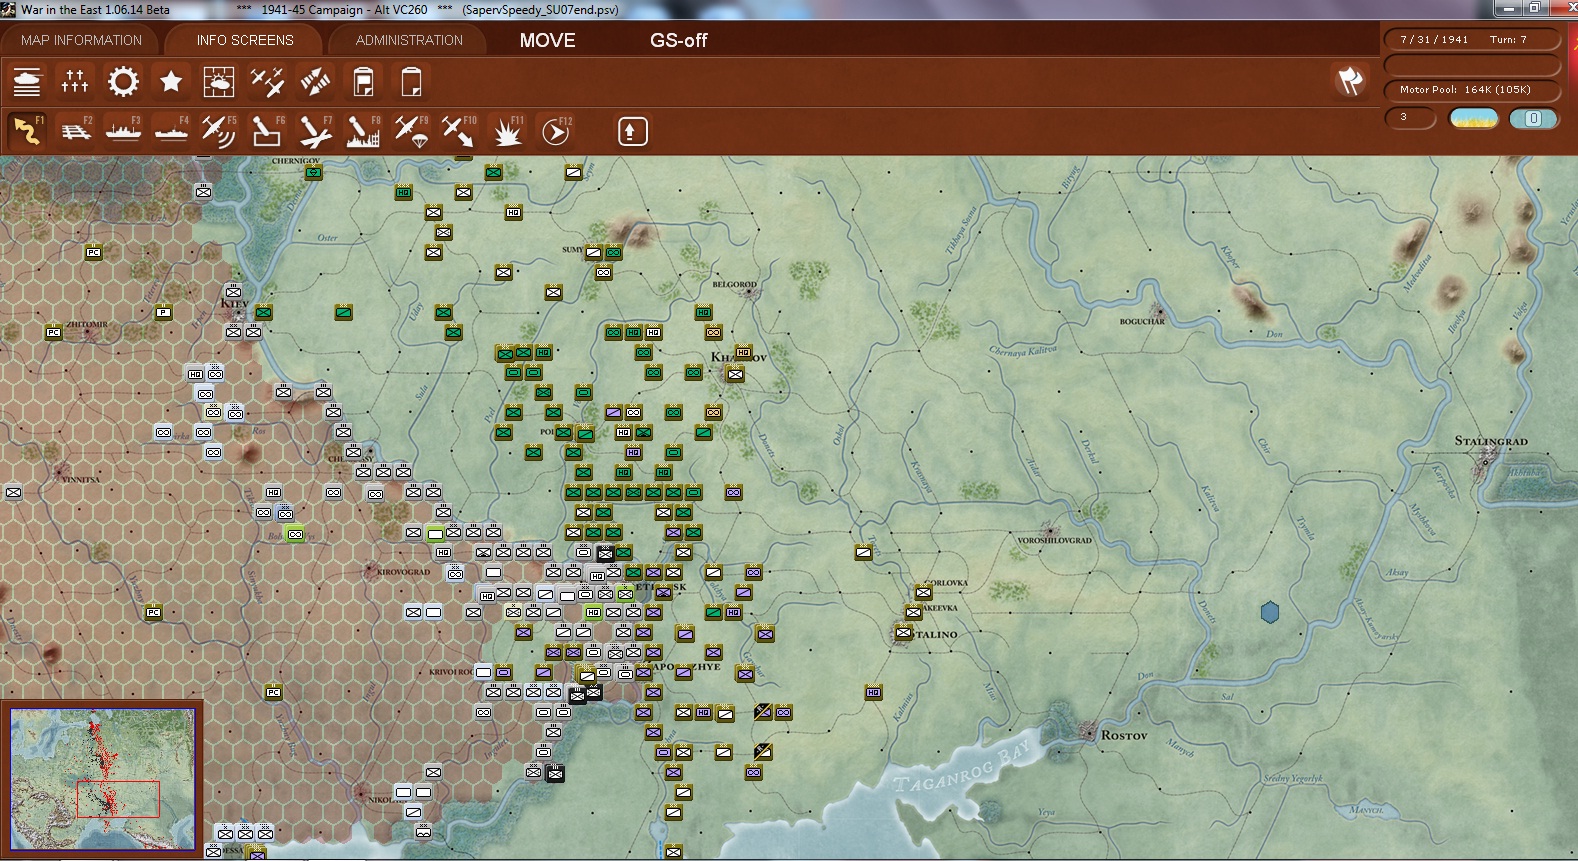The width and height of the screenshot is (1578, 861).
Task: Select the F1 move mode tool
Action: 27,131
